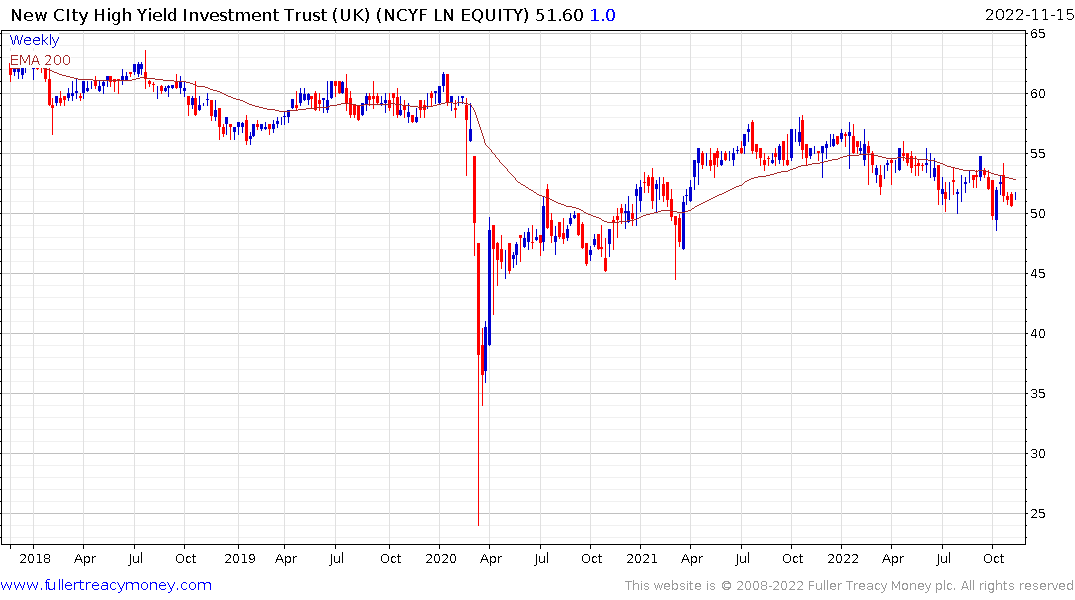This screenshot has height=600, width=1075.
Task: Click the y-axis label '30'
Action: [1038, 453]
